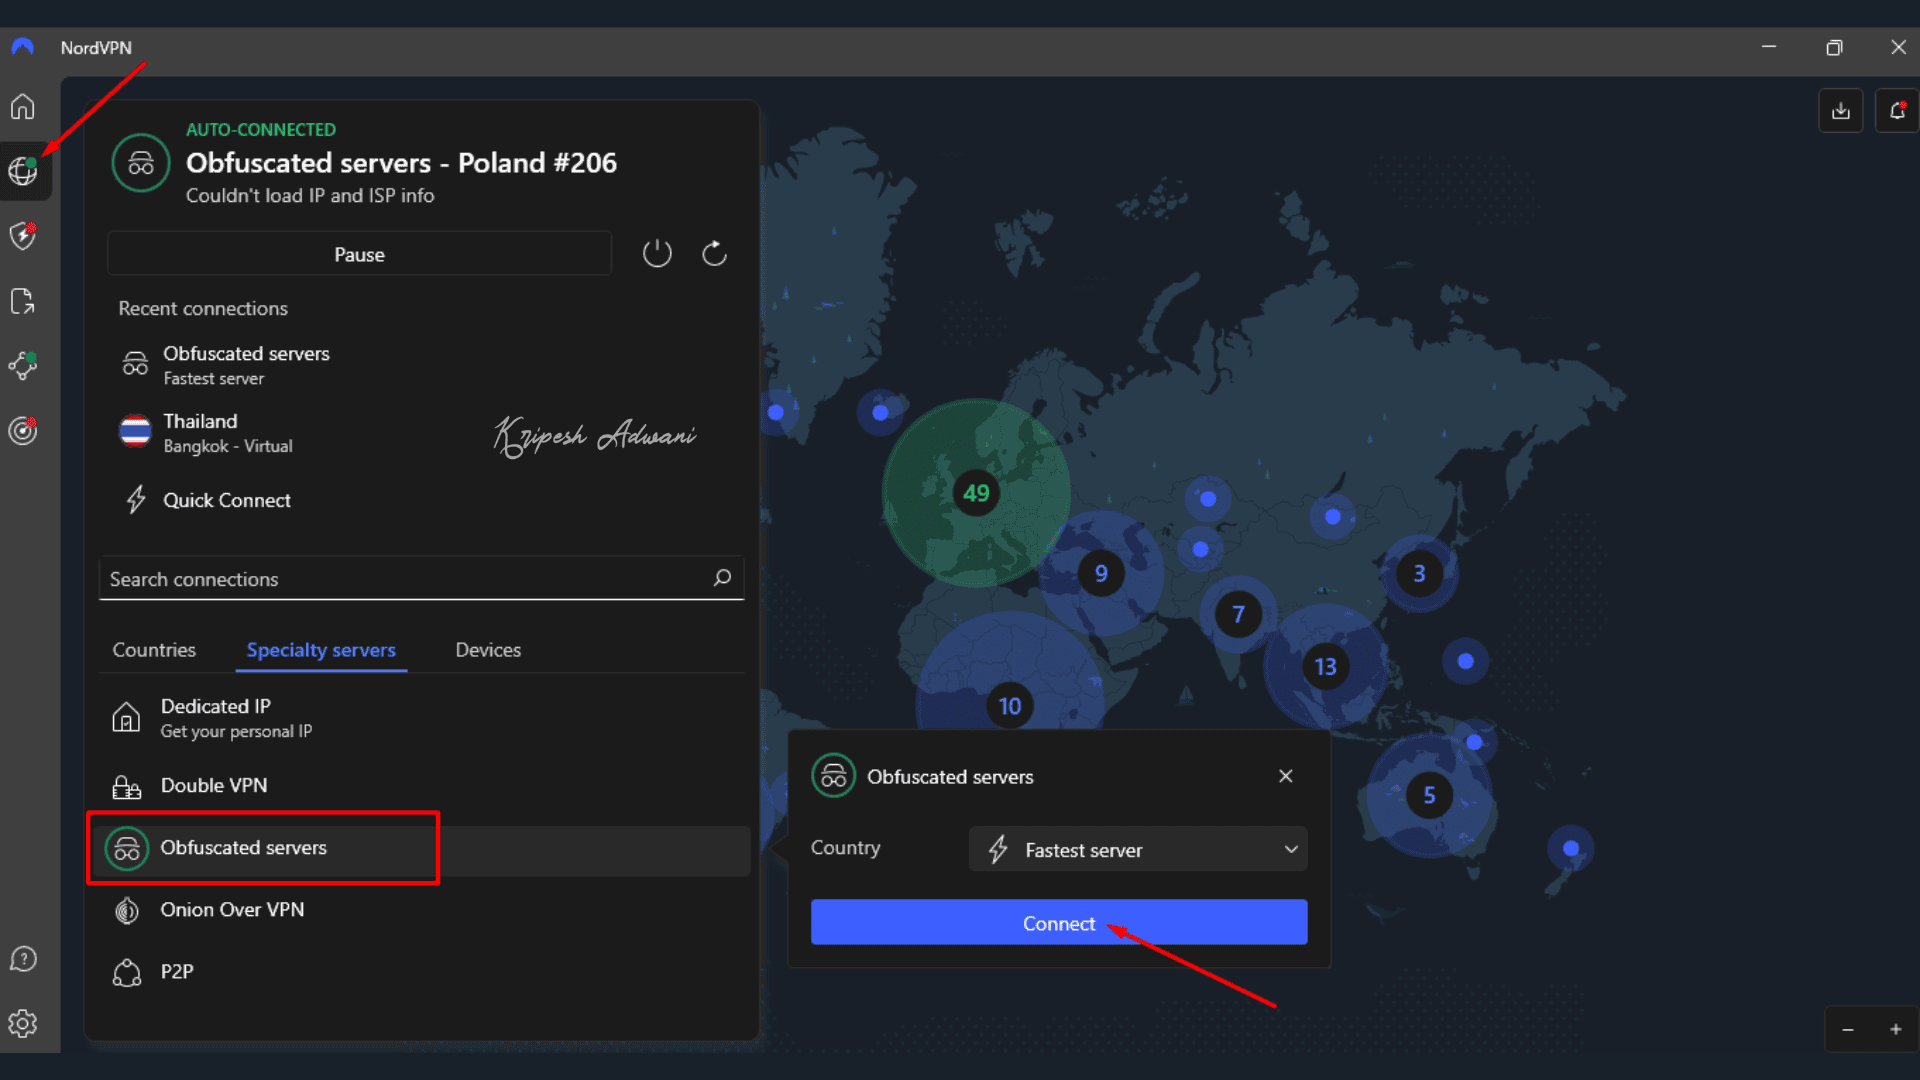Open the Meshnet sidebar icon

click(23, 366)
